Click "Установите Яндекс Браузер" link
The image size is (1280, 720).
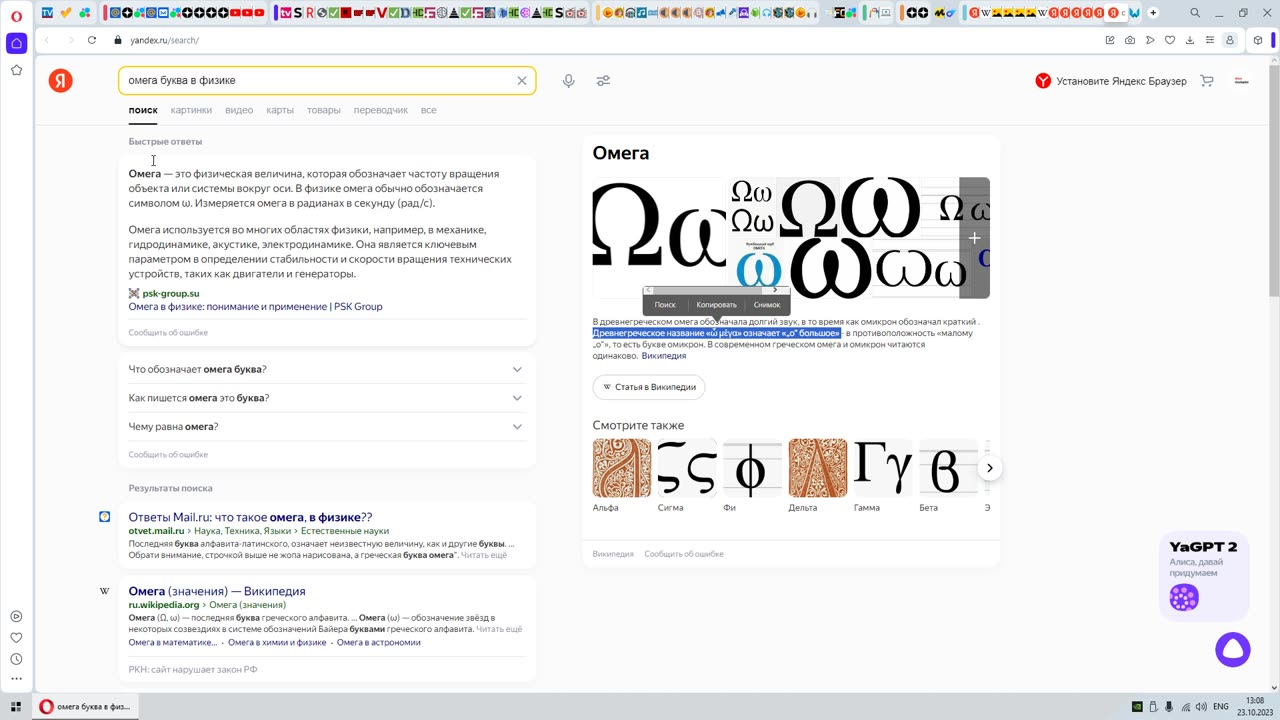tap(1111, 81)
